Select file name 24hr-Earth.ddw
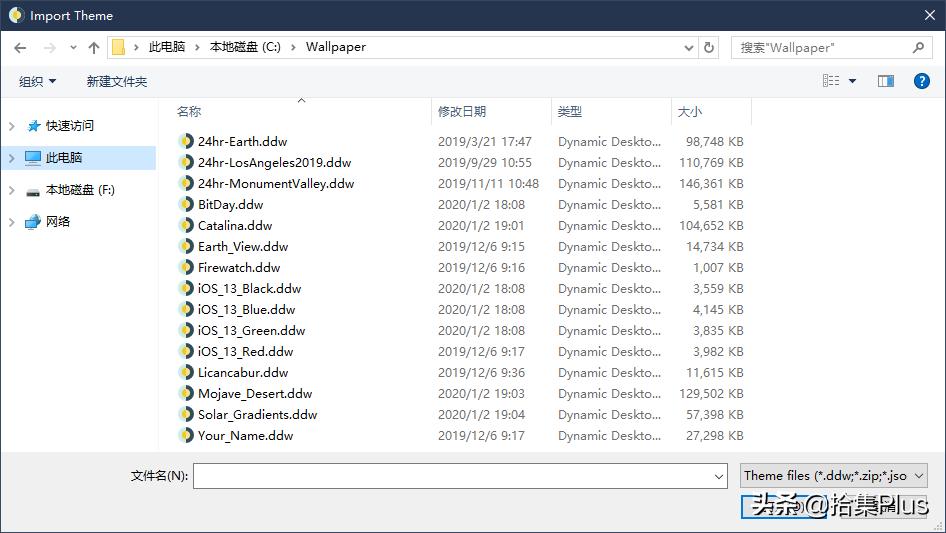Screen dimensions: 946x533 pyautogui.click(x=243, y=141)
